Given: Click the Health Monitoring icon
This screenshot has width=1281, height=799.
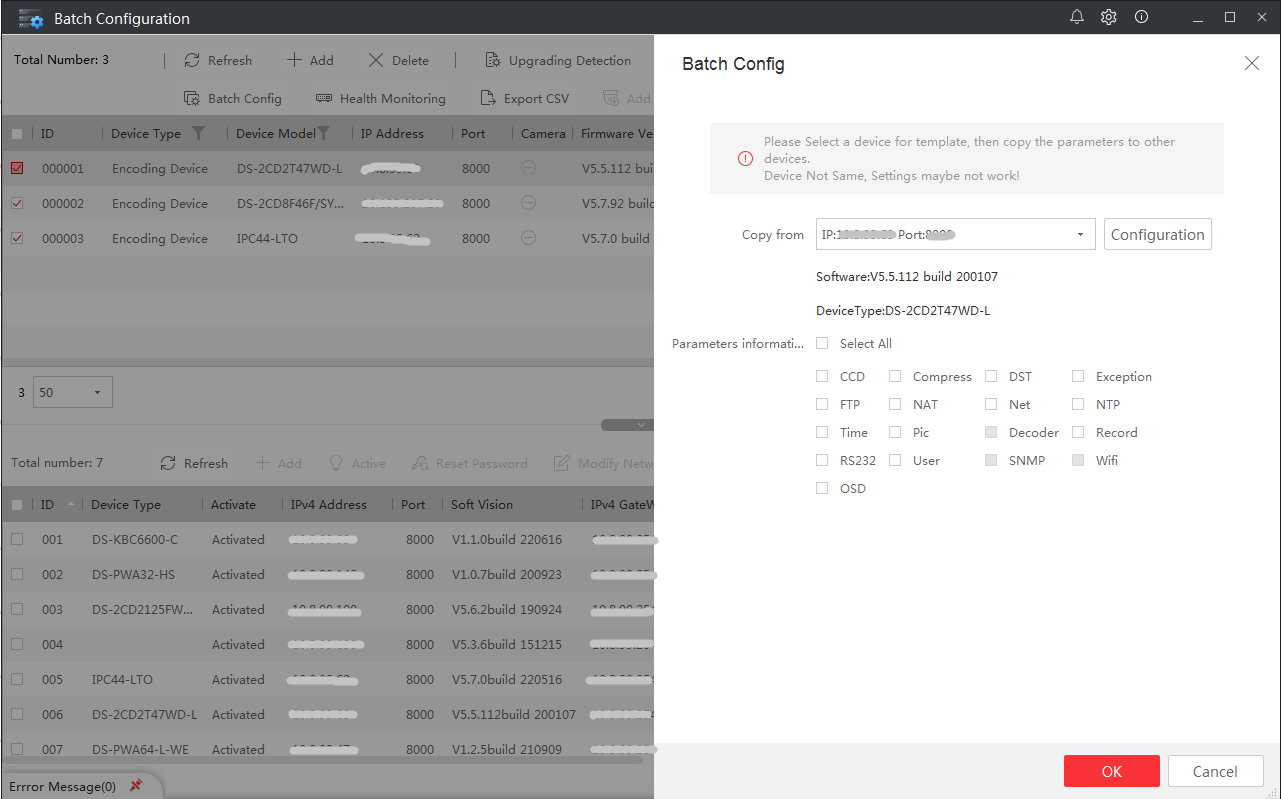Looking at the screenshot, I should (324, 98).
